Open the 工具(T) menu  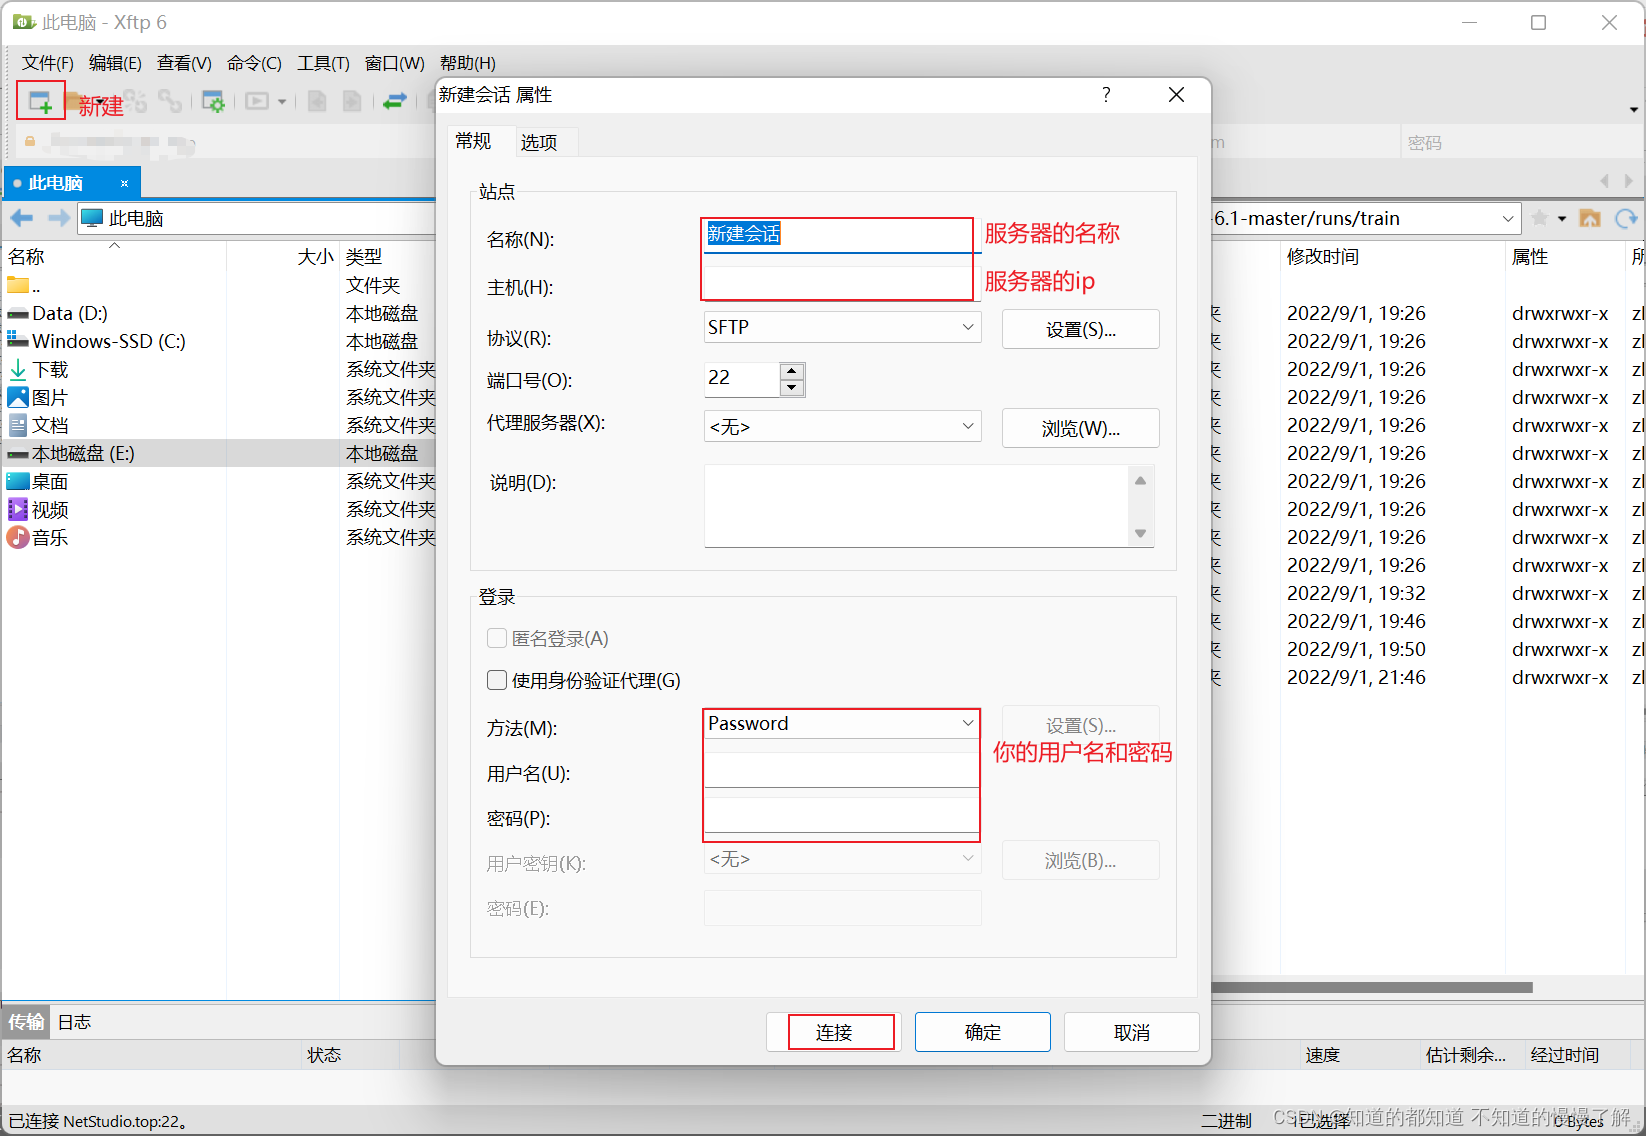[323, 63]
